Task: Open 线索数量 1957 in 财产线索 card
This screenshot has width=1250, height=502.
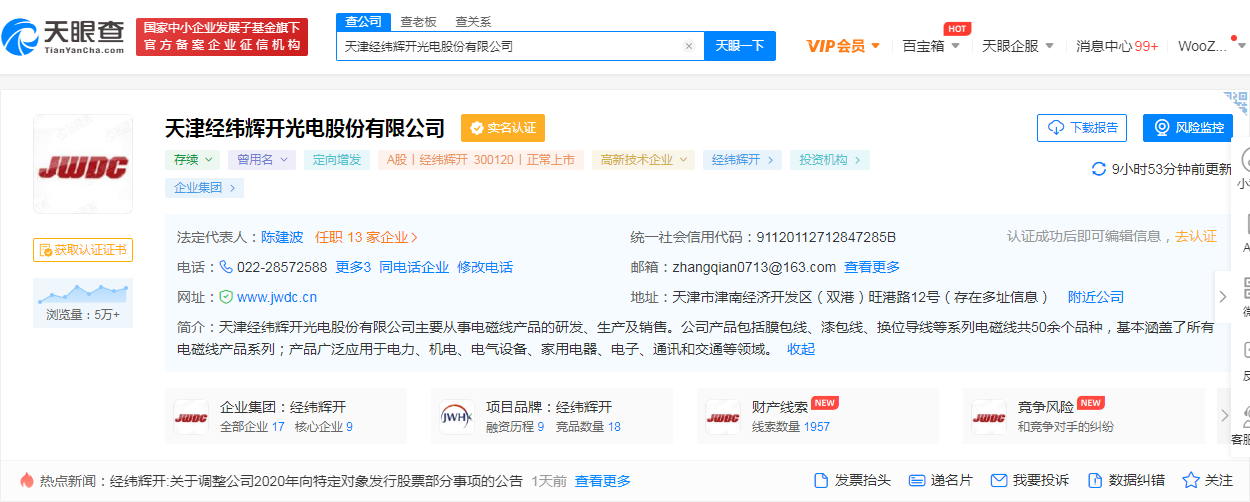Action: point(791,427)
